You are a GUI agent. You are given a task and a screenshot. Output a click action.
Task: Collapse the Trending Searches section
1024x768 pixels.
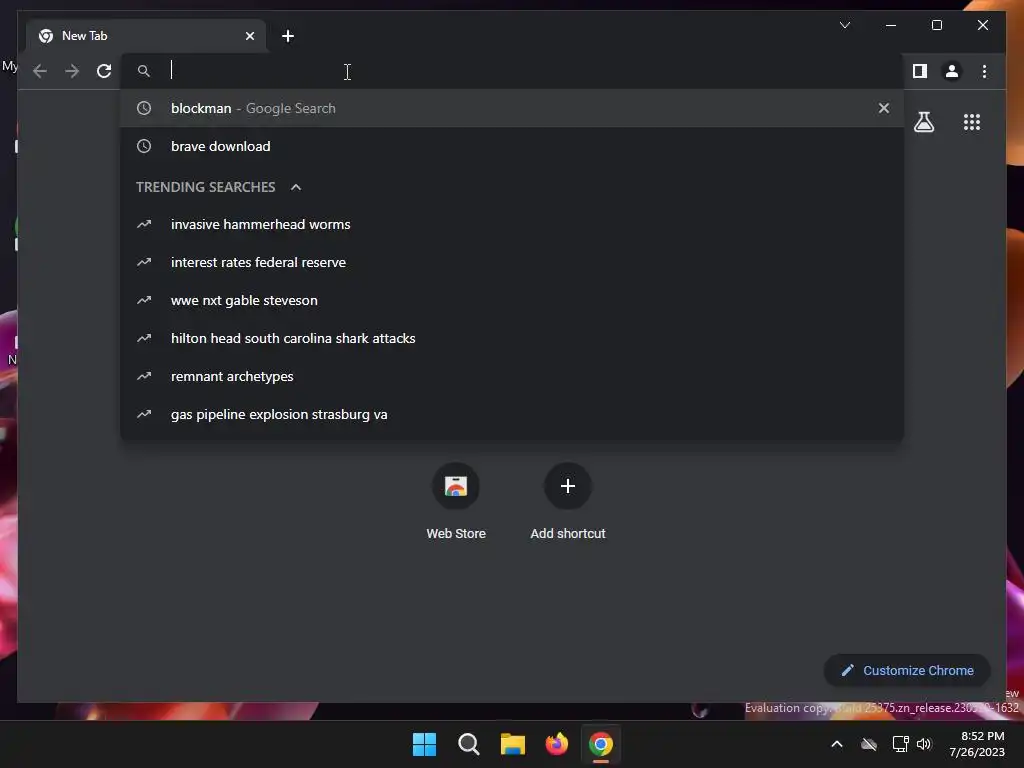pos(296,187)
